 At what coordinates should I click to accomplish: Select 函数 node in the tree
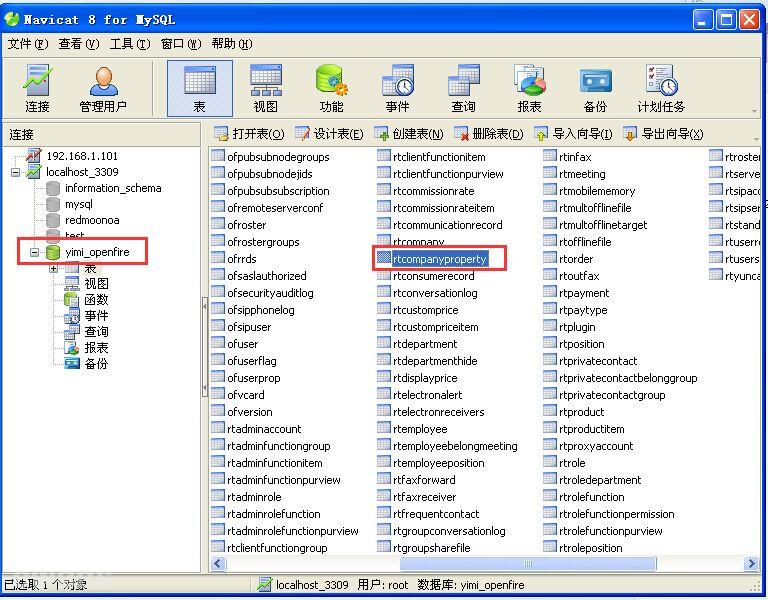96,300
